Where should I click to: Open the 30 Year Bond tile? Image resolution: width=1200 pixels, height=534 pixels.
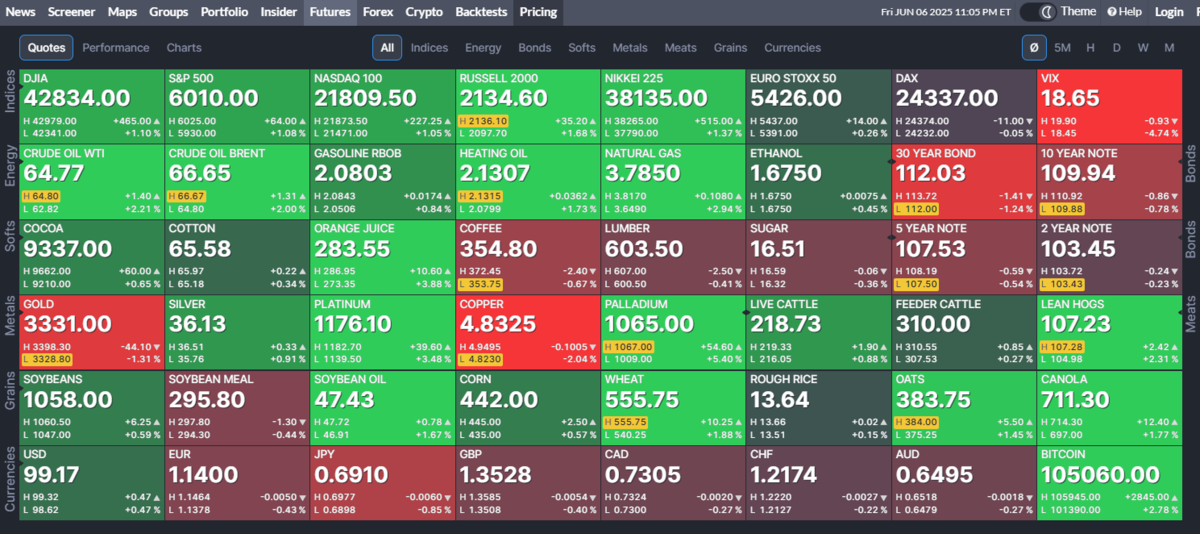click(963, 182)
